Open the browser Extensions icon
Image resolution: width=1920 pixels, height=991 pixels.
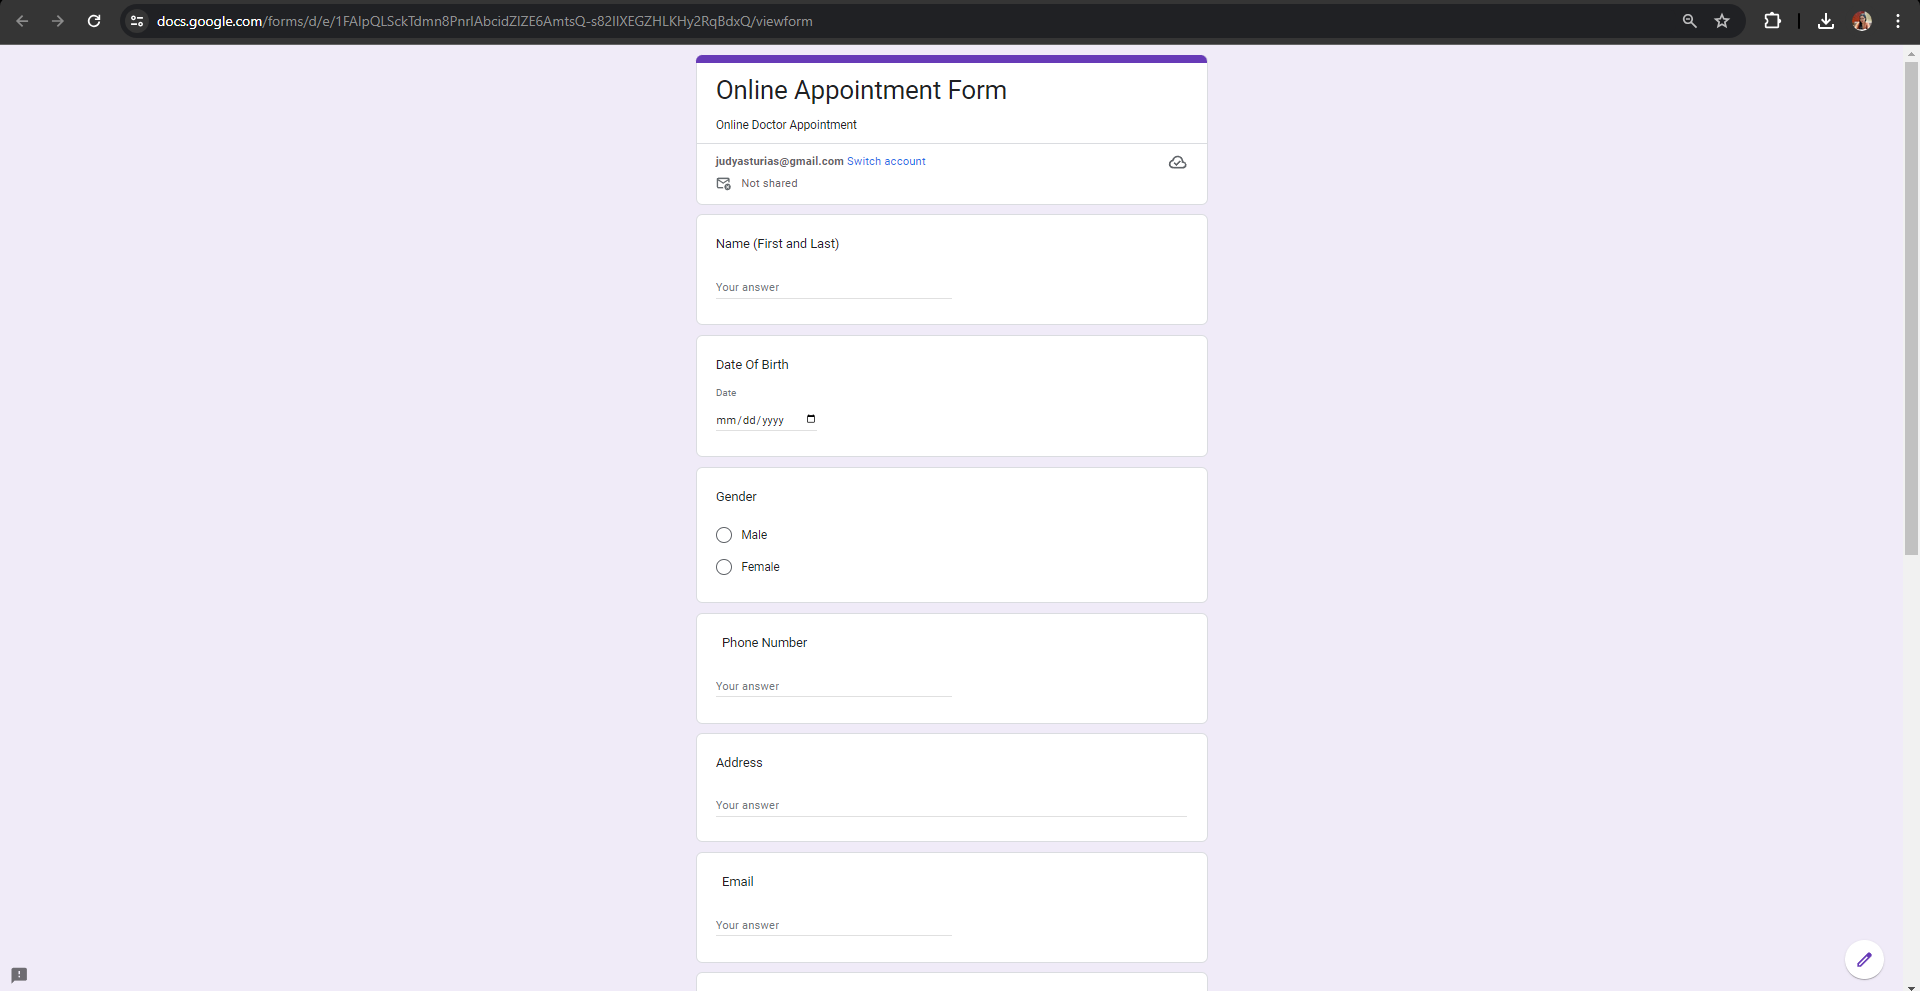click(x=1772, y=21)
